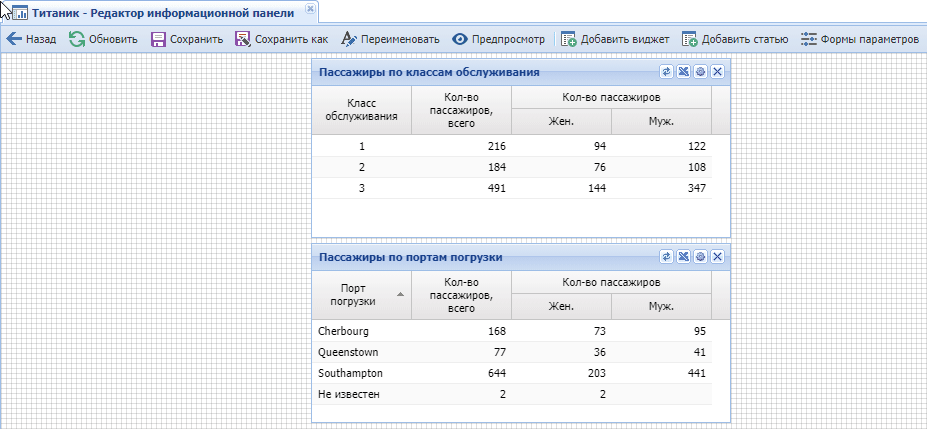
Task: Rename the panel using Переименовать
Action: (391, 40)
